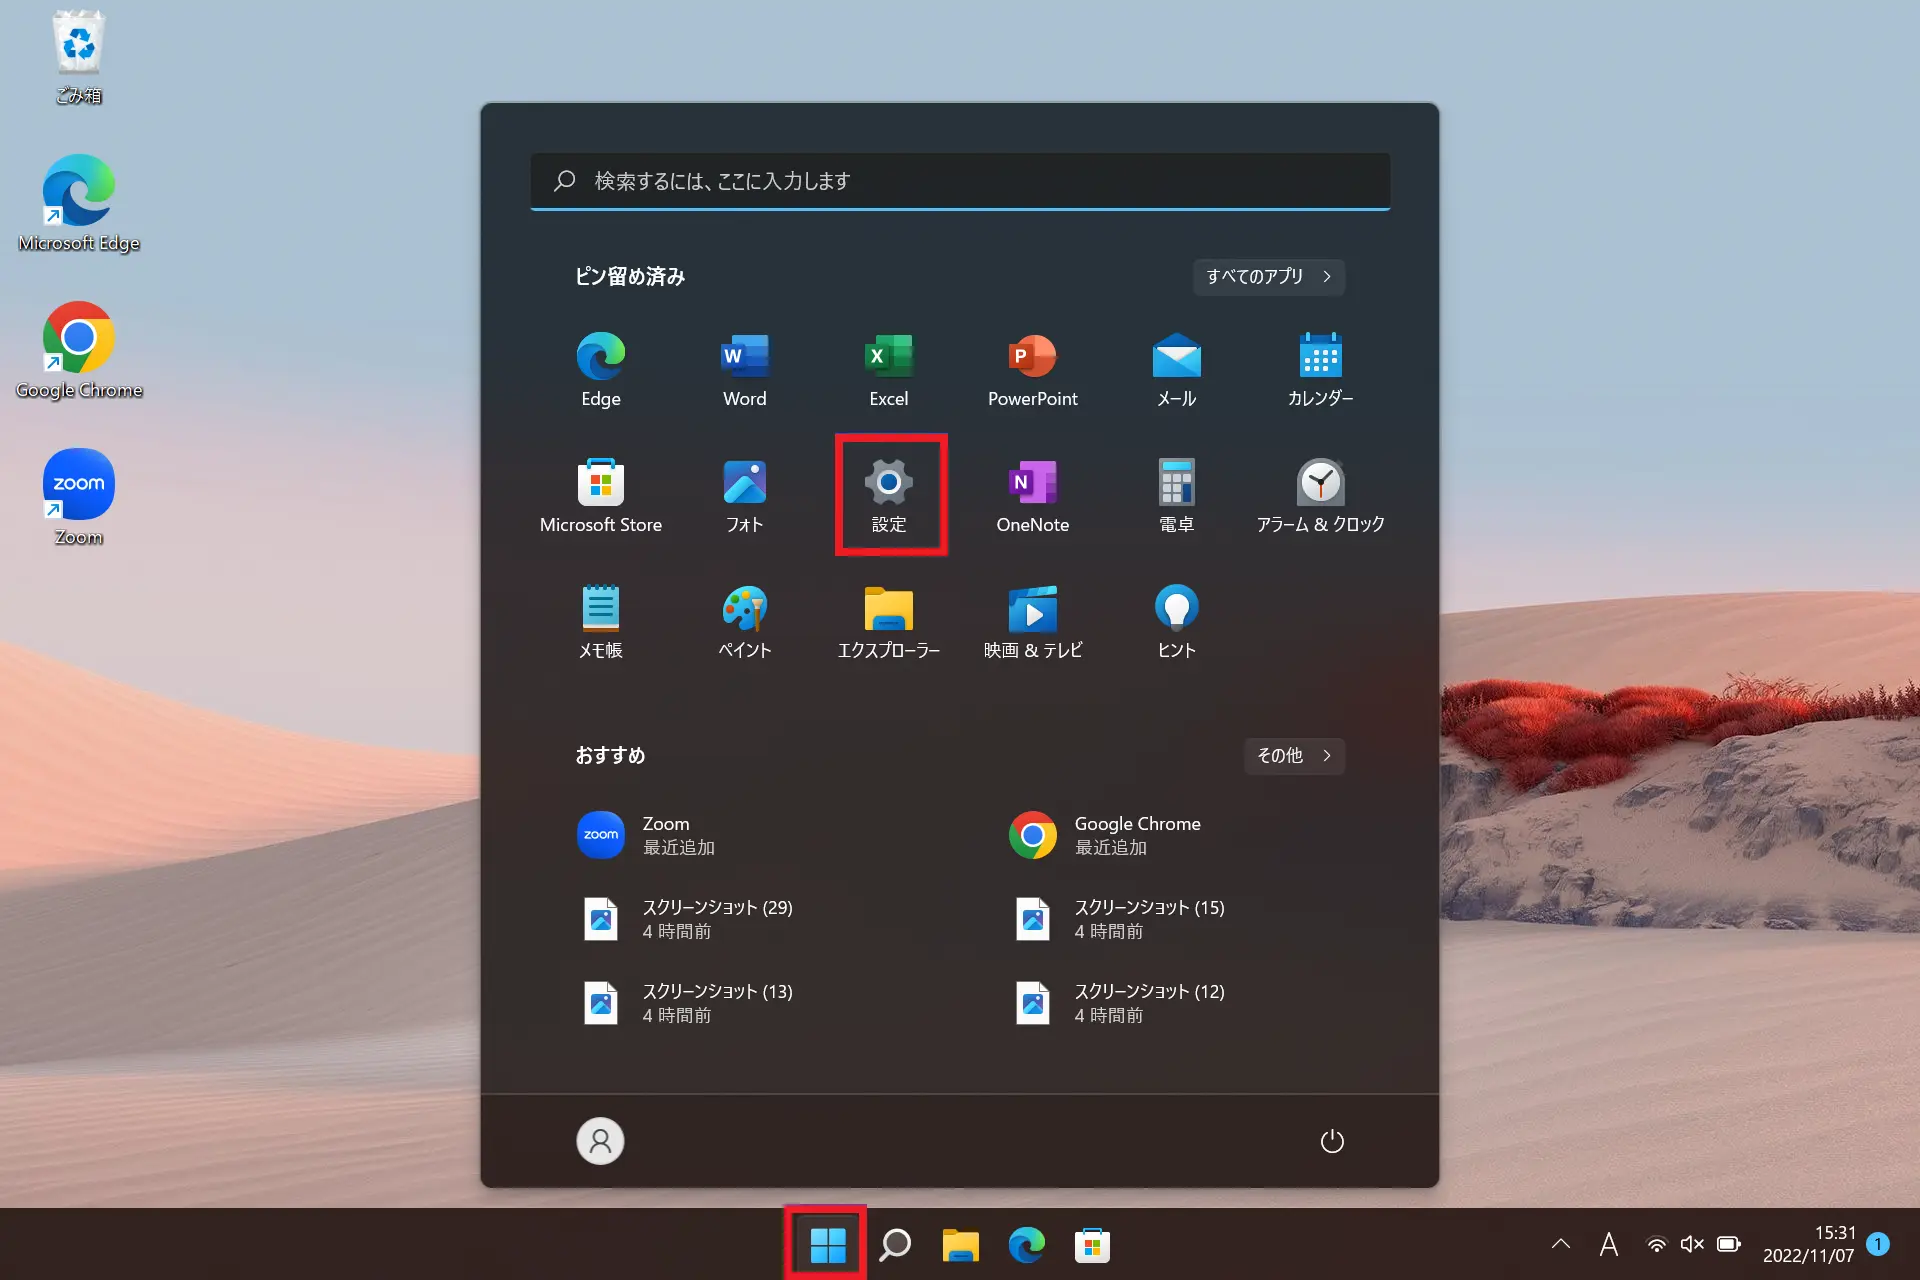Open the Calculator (電卓) app
Screen dimensions: 1920x1280
click(1176, 494)
